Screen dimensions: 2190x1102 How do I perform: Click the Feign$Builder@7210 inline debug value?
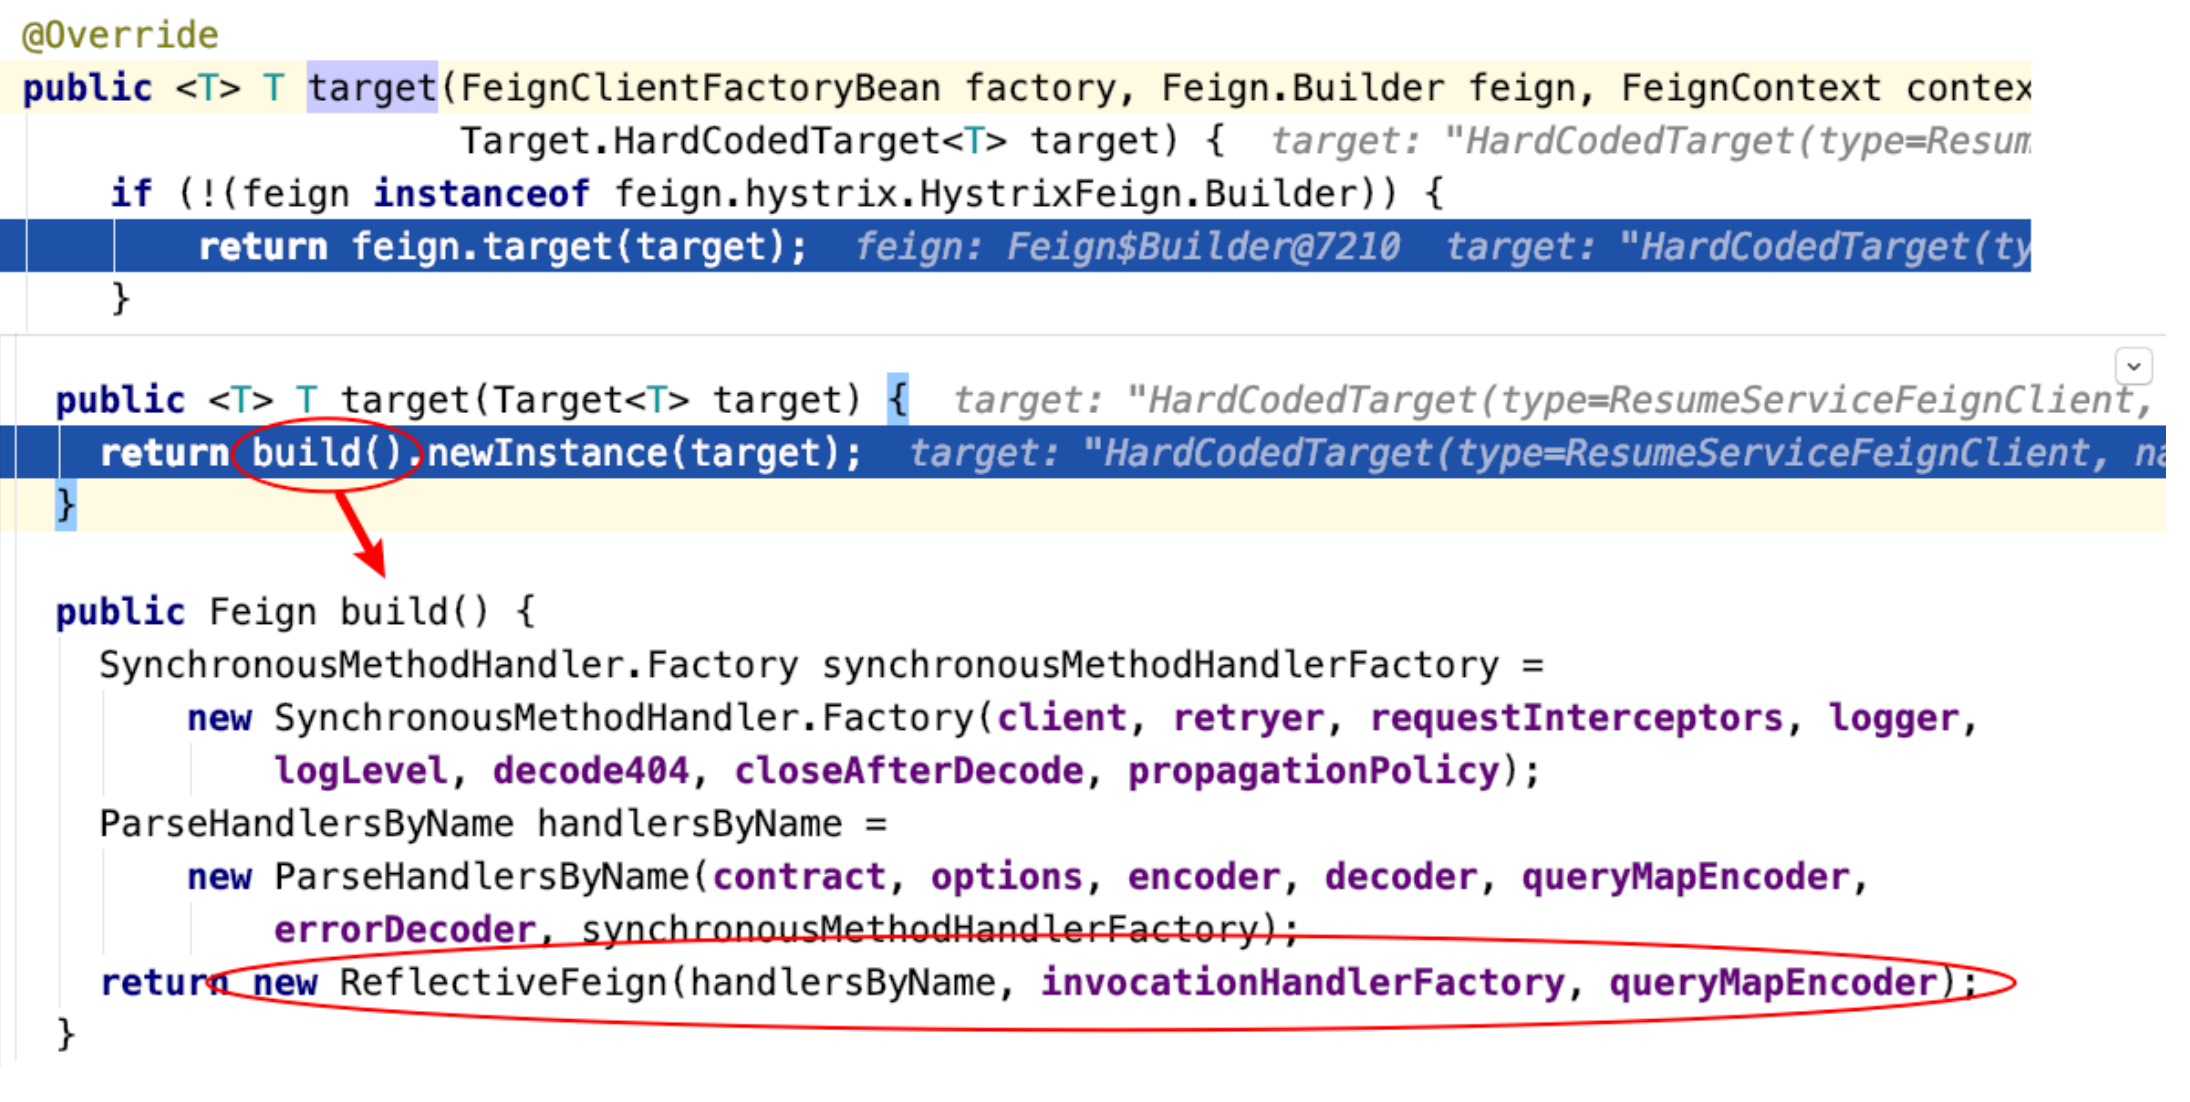click(x=1203, y=246)
